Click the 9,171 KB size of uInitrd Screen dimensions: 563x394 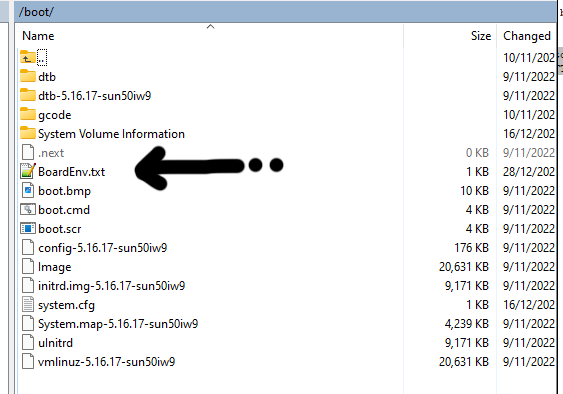click(467, 343)
